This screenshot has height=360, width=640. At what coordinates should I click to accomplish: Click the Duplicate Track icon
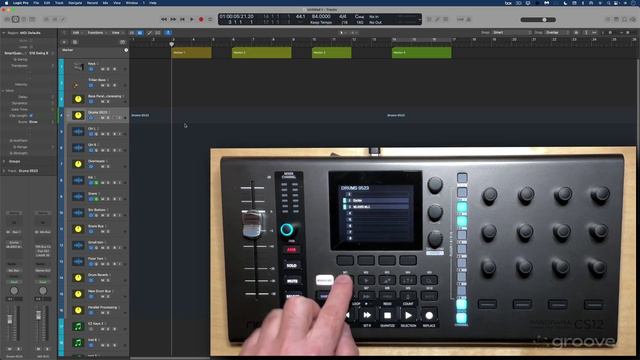(75, 42)
